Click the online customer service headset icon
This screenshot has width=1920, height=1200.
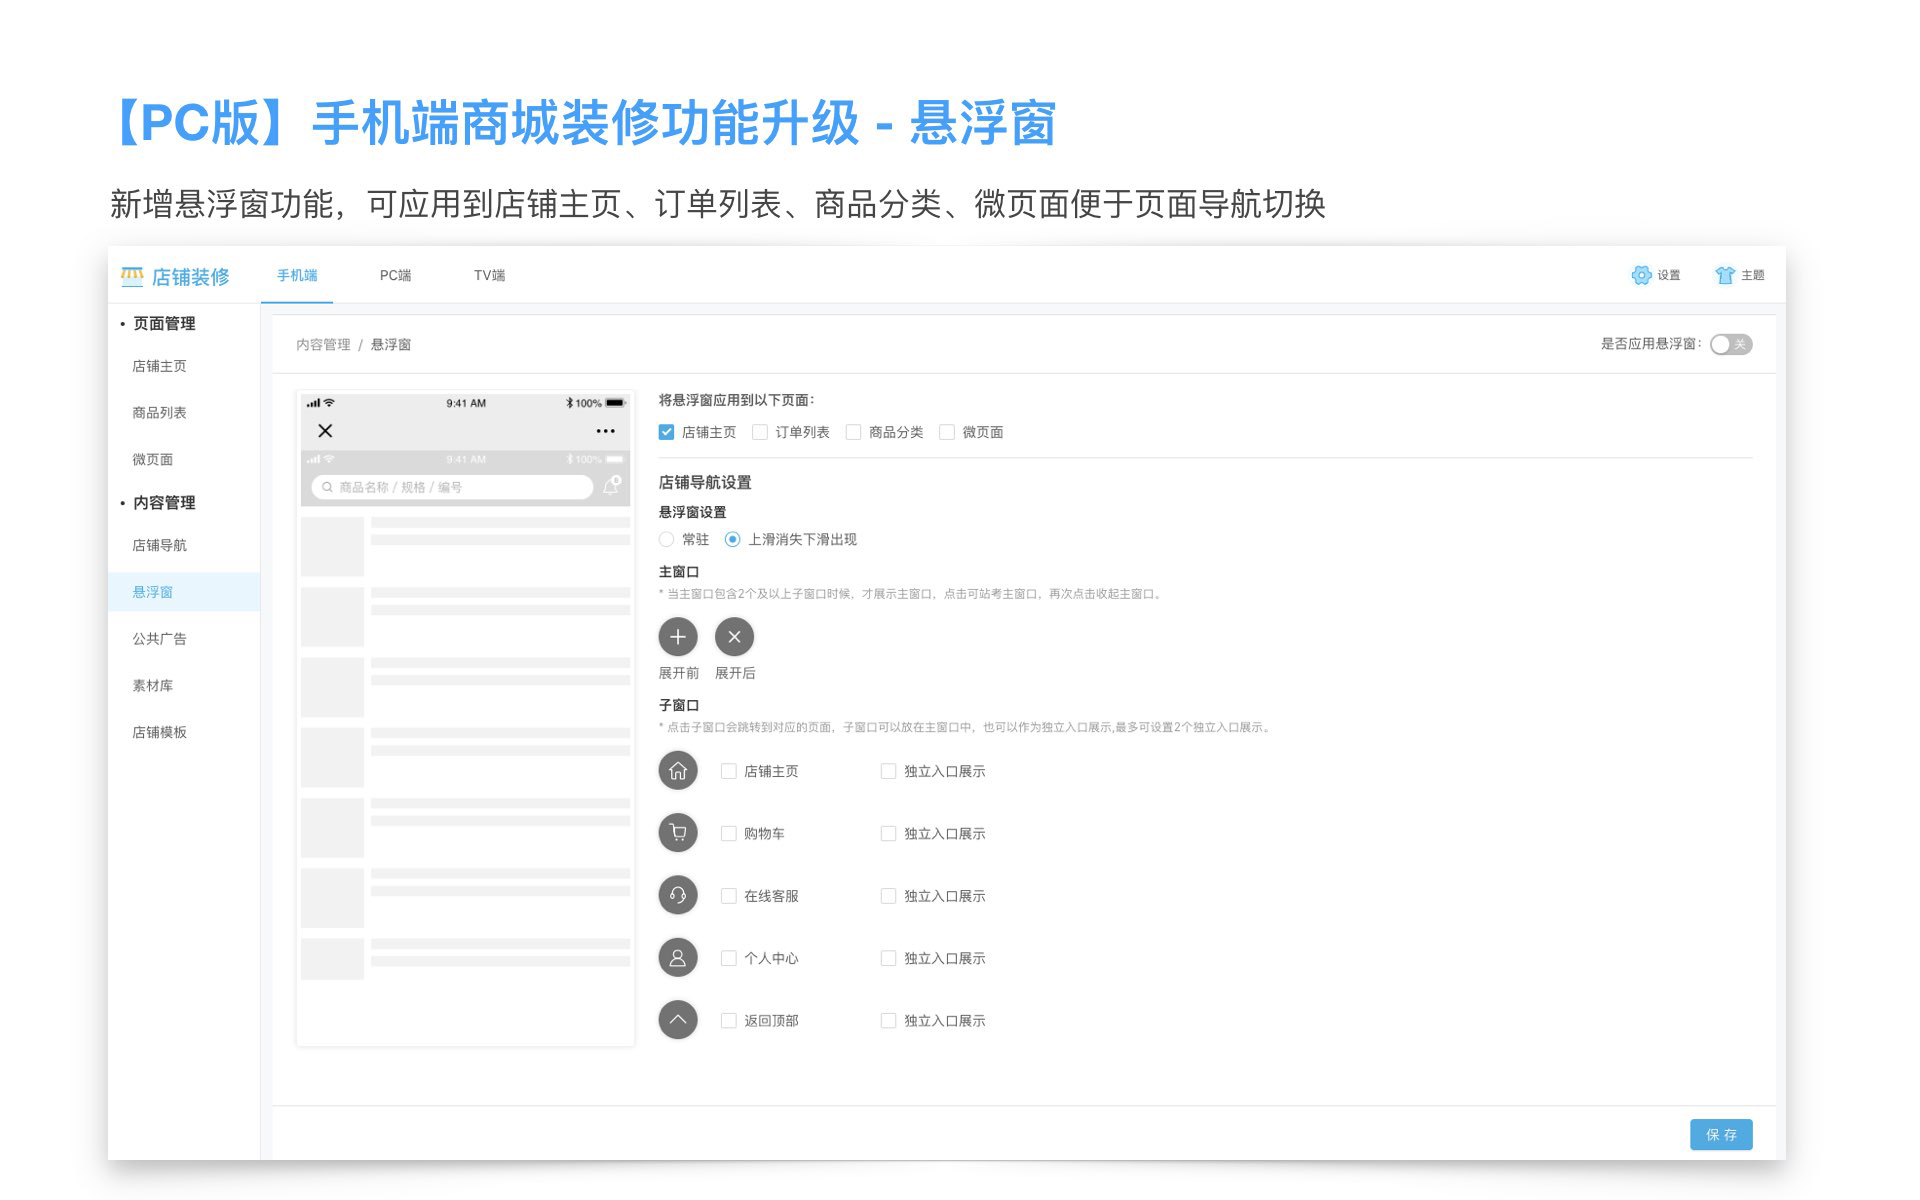coord(677,895)
